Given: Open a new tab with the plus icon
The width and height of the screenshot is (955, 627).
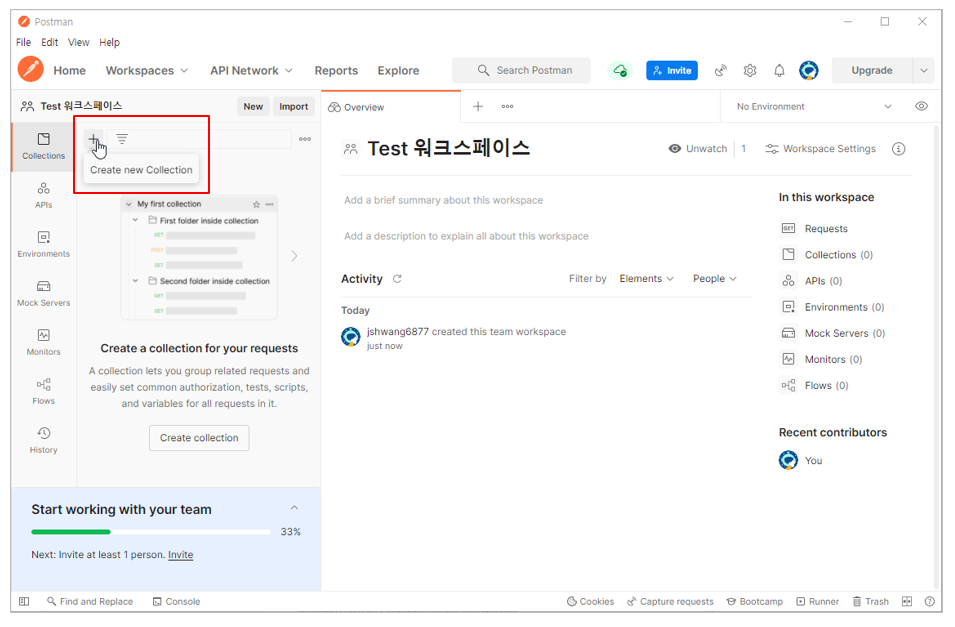Looking at the screenshot, I should coord(478,107).
